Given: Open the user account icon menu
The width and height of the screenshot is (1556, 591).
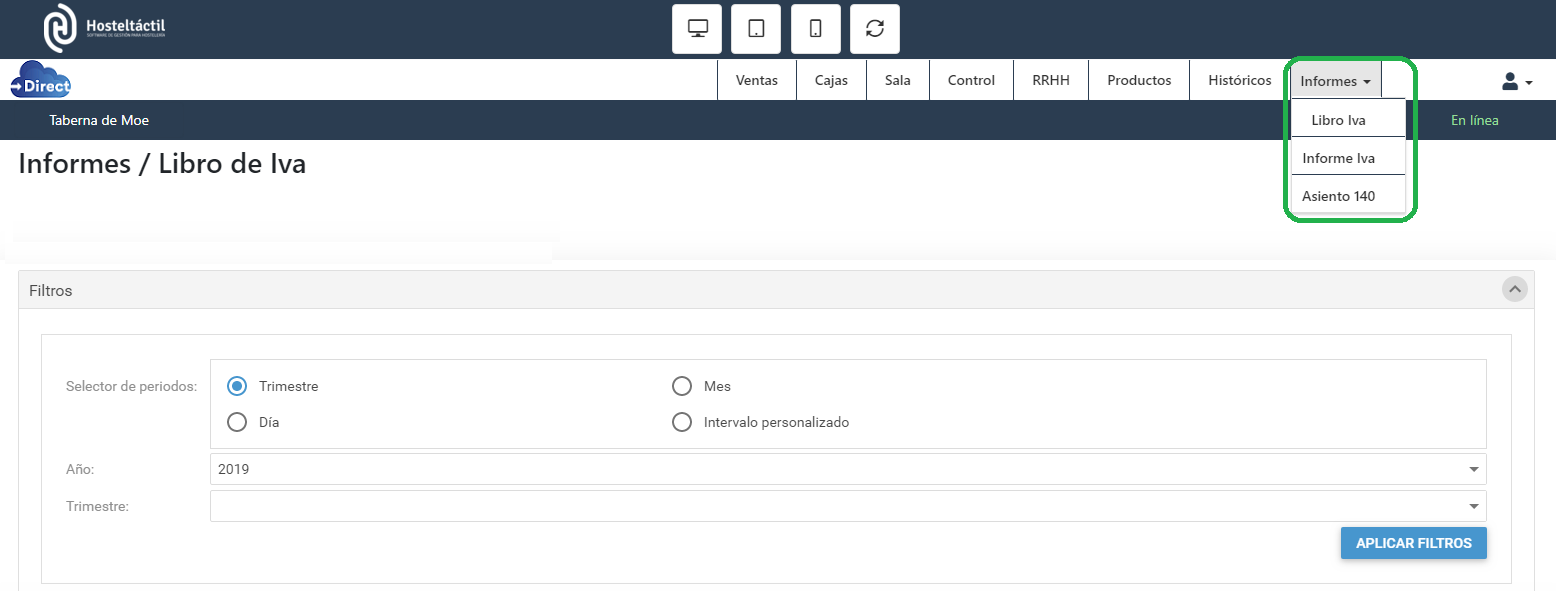Looking at the screenshot, I should 1516,82.
